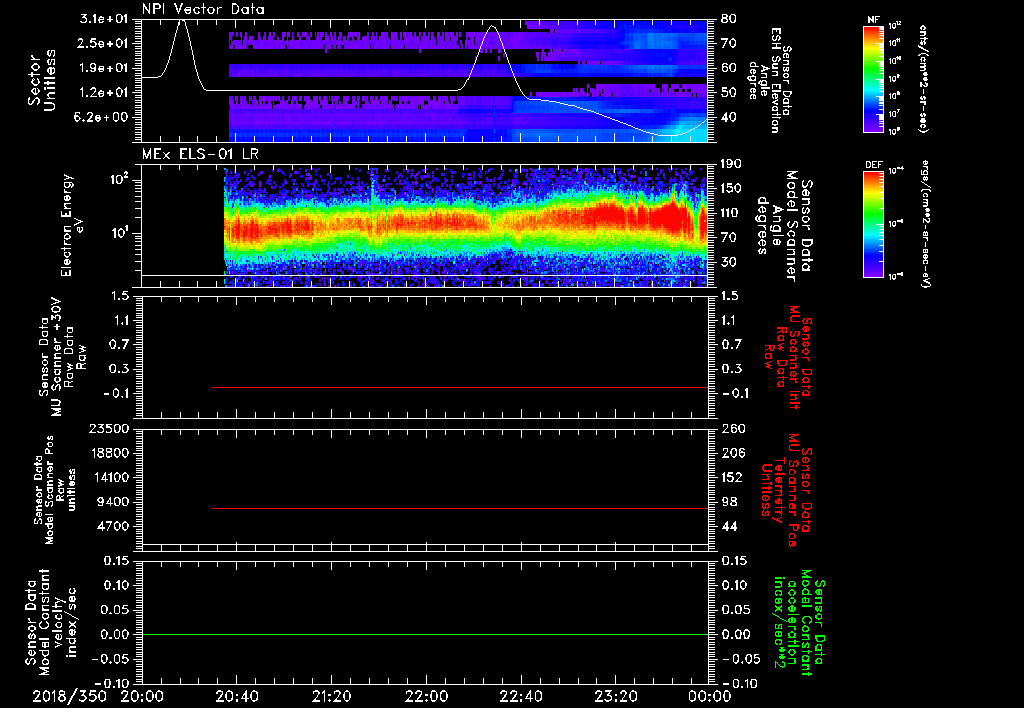The height and width of the screenshot is (708, 1024).
Task: Click the '23500' scanner position tick
Action: coord(109,428)
